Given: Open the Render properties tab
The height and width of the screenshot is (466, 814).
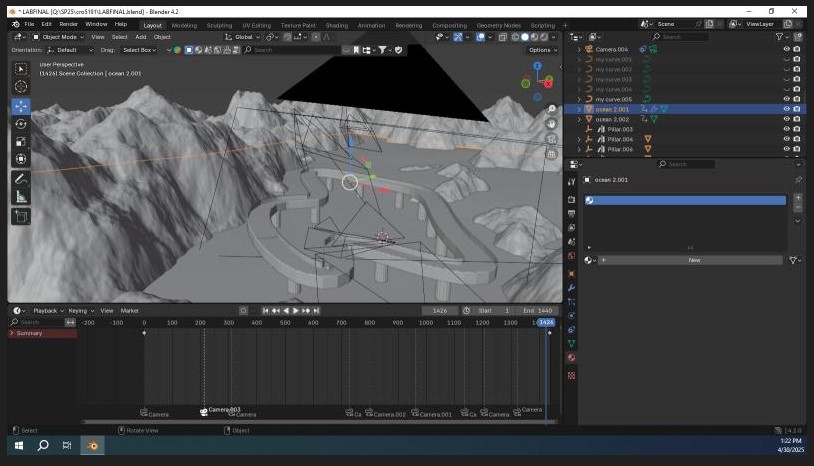Looking at the screenshot, I should 572,200.
